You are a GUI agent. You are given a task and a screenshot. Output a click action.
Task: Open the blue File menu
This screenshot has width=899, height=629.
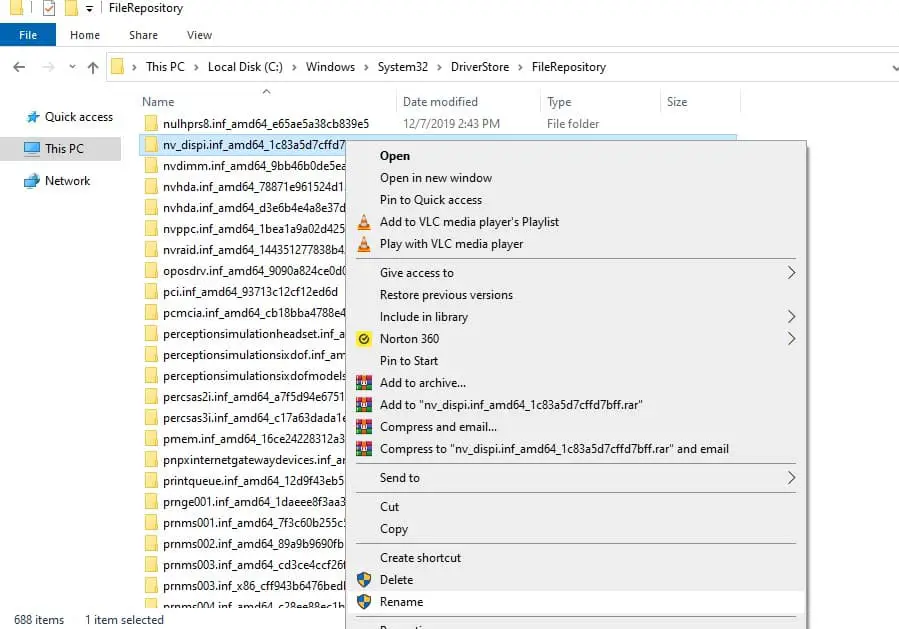pyautogui.click(x=28, y=35)
